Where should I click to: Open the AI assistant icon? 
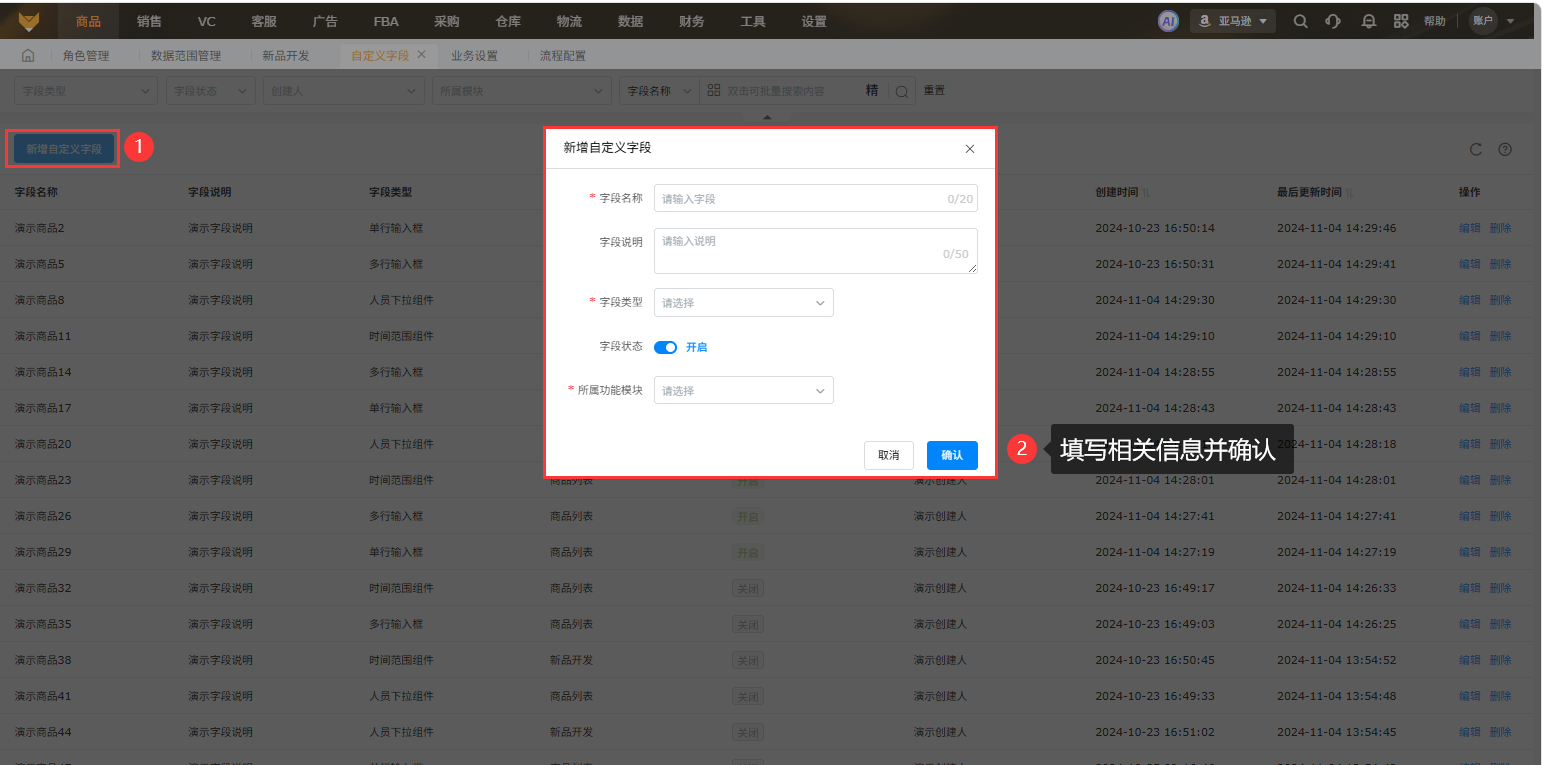(x=1167, y=21)
